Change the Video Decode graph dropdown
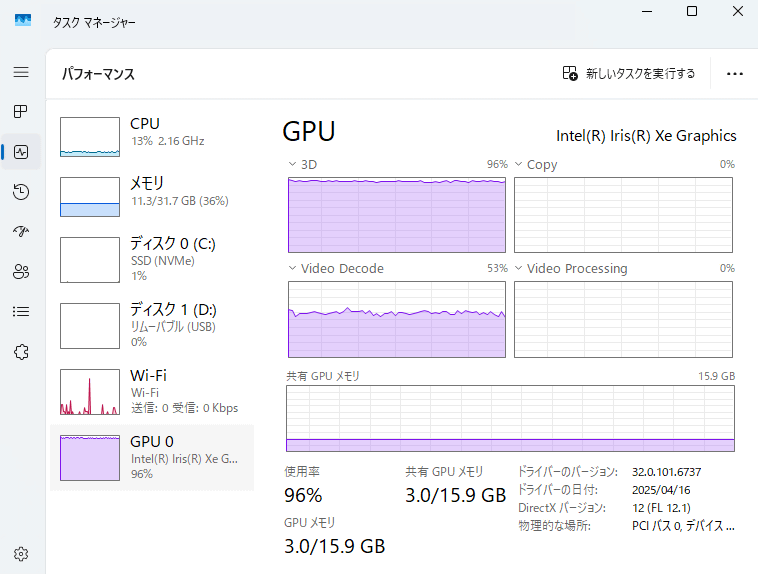 click(x=292, y=268)
